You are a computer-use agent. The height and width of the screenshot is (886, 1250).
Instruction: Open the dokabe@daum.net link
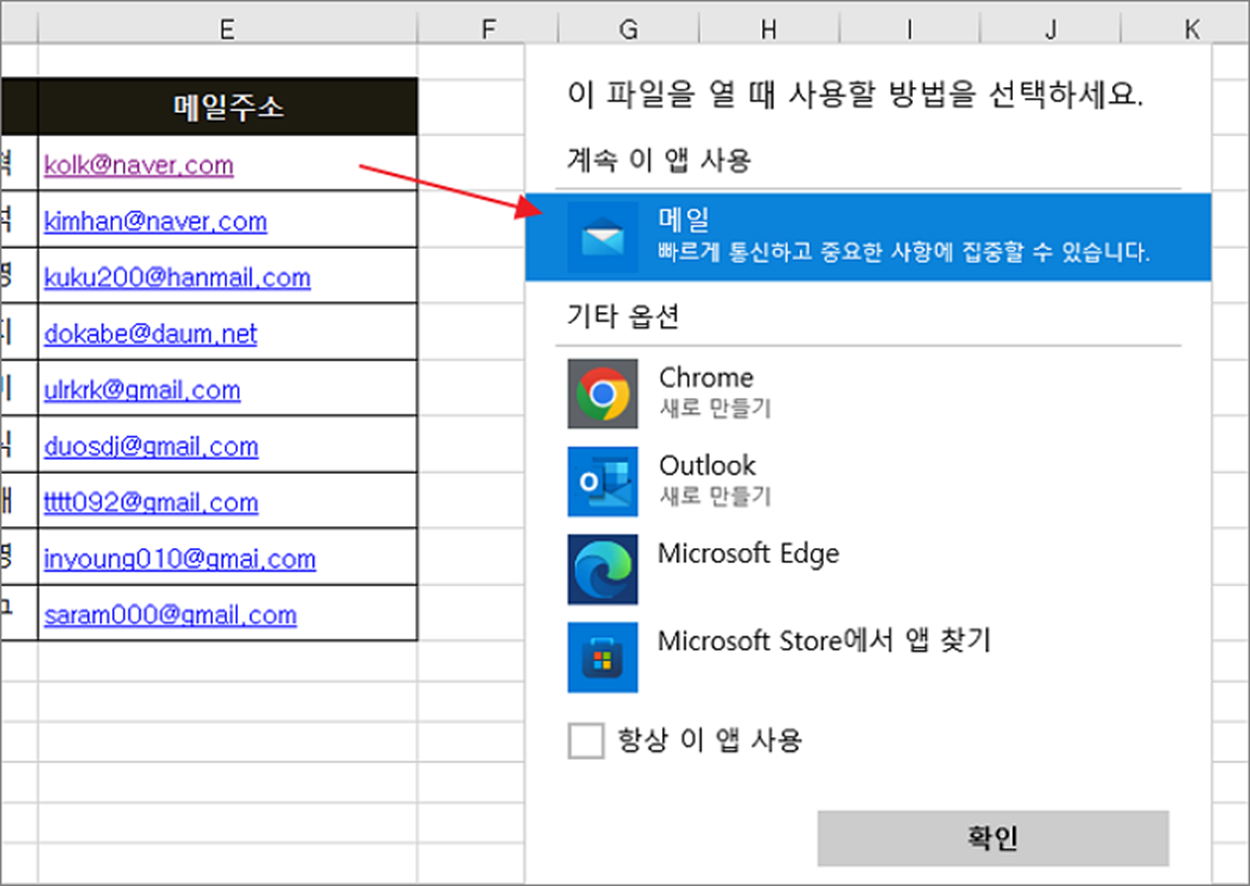[x=150, y=333]
